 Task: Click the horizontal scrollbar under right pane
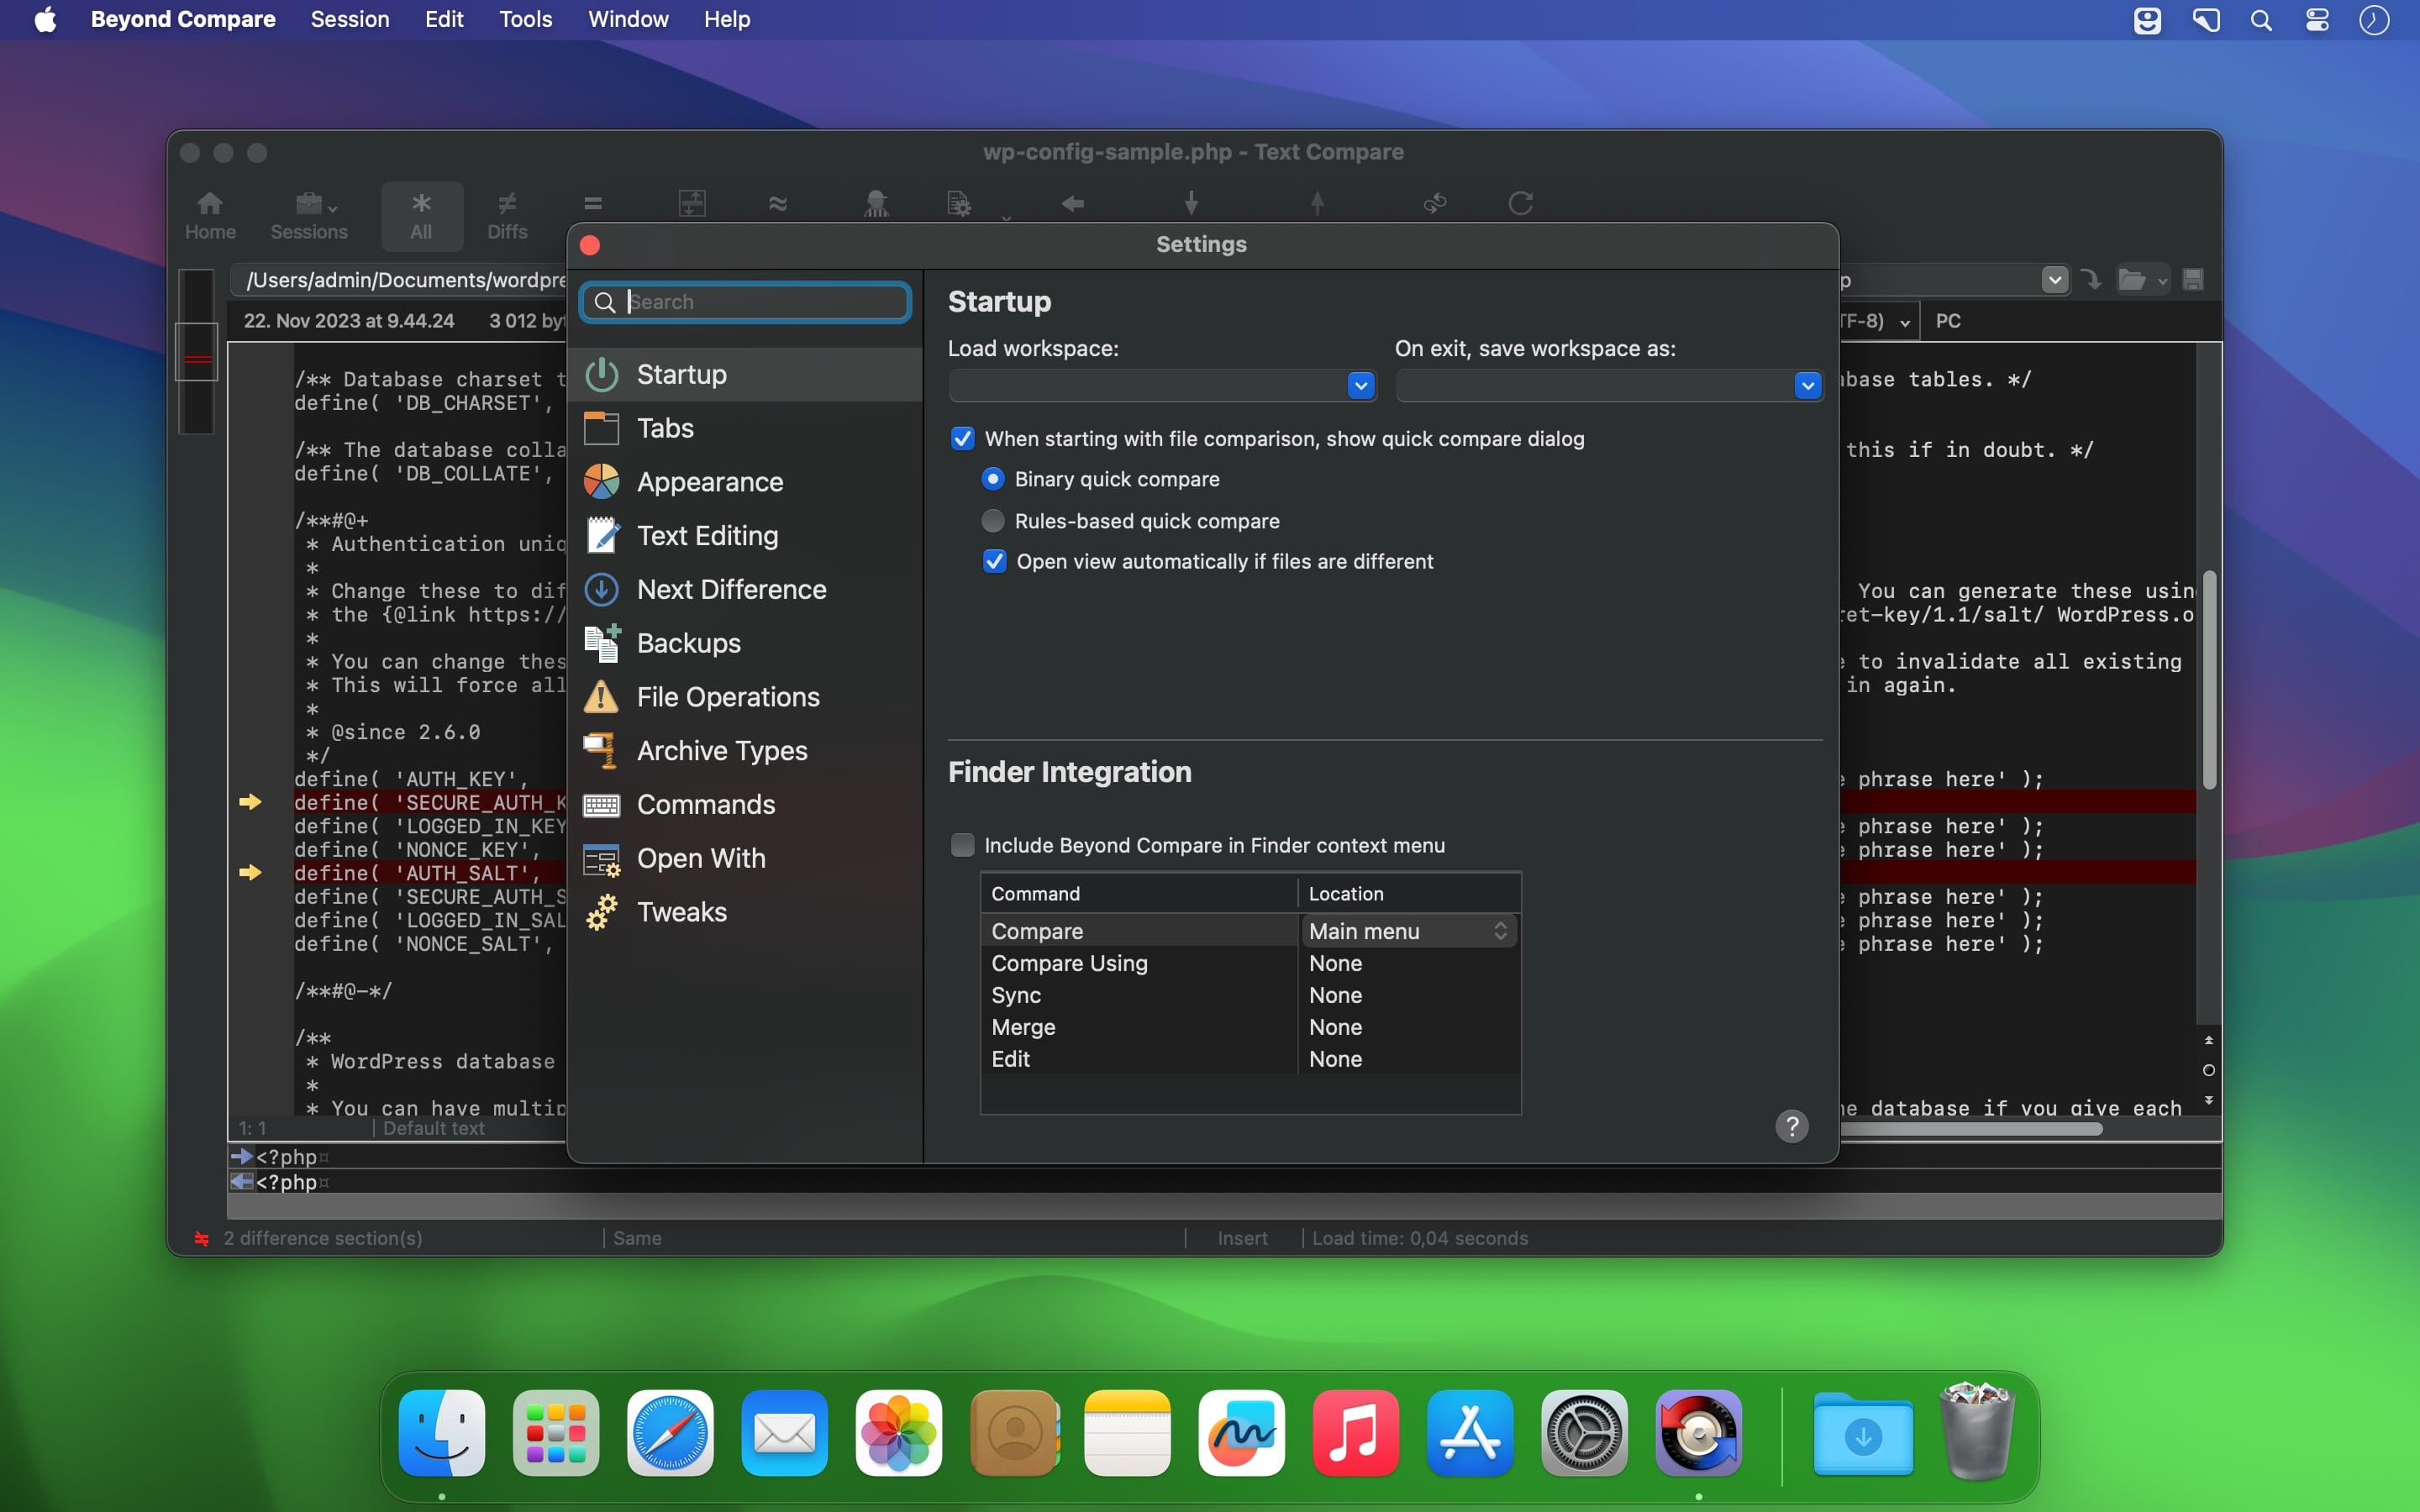1972,1129
